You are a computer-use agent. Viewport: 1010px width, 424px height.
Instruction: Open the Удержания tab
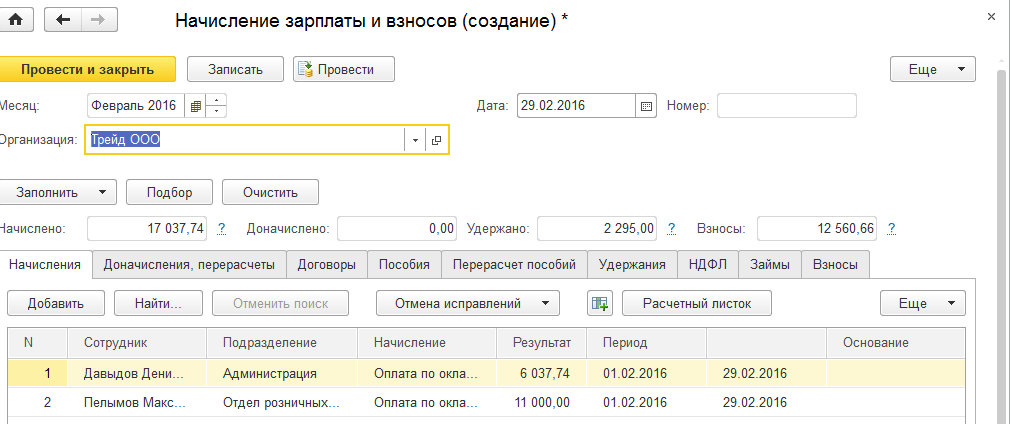click(x=632, y=265)
